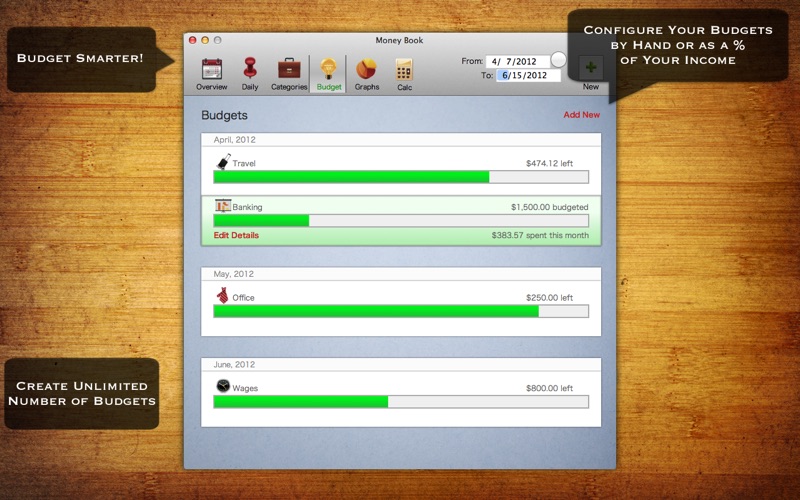Click the Add New link
The height and width of the screenshot is (500, 800).
(582, 115)
